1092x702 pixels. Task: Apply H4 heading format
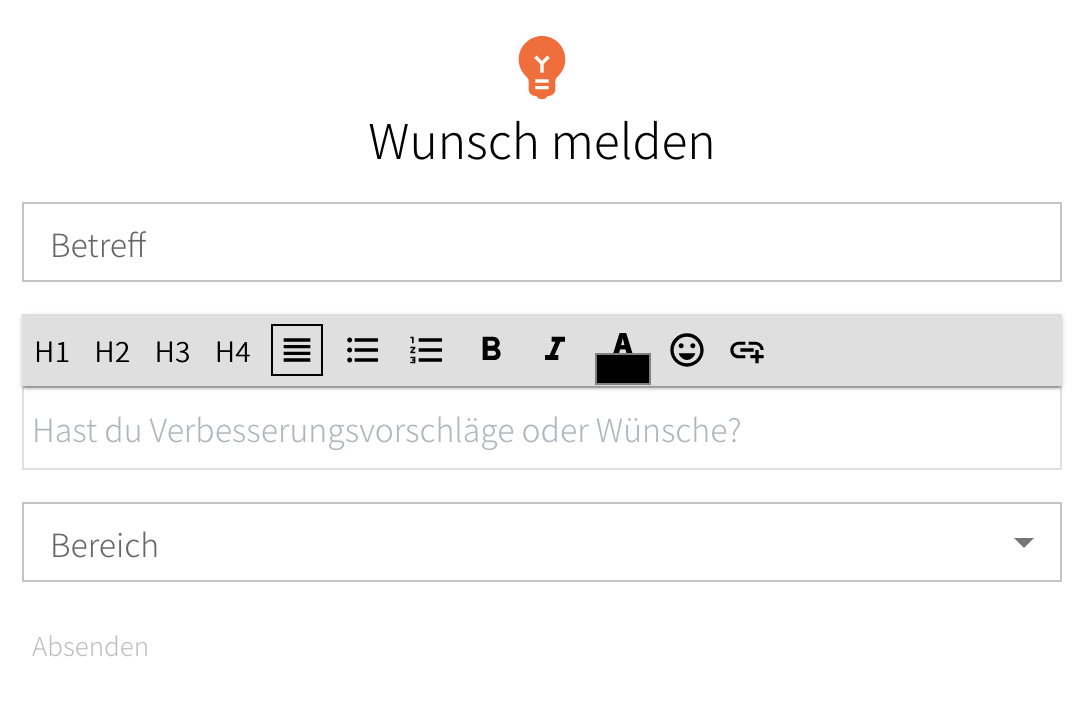233,352
